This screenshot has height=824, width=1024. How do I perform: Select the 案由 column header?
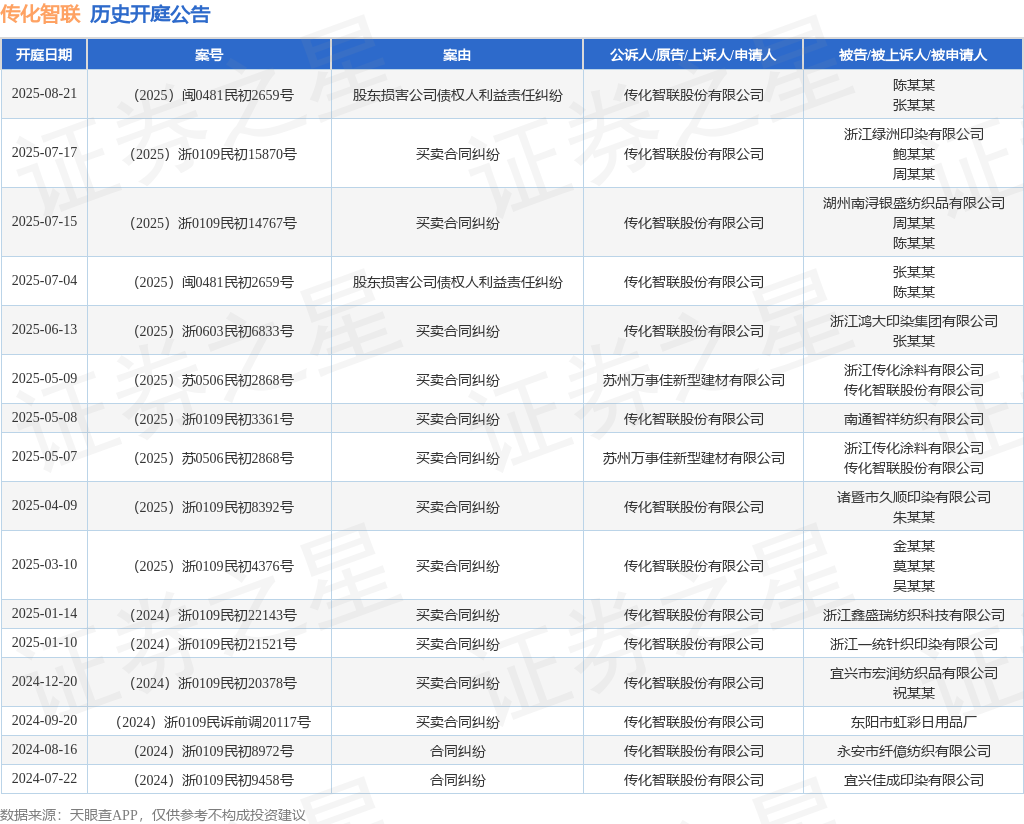(457, 55)
